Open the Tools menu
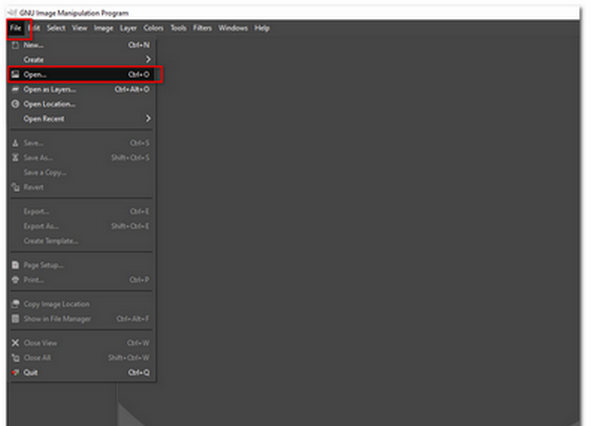 pyautogui.click(x=178, y=28)
